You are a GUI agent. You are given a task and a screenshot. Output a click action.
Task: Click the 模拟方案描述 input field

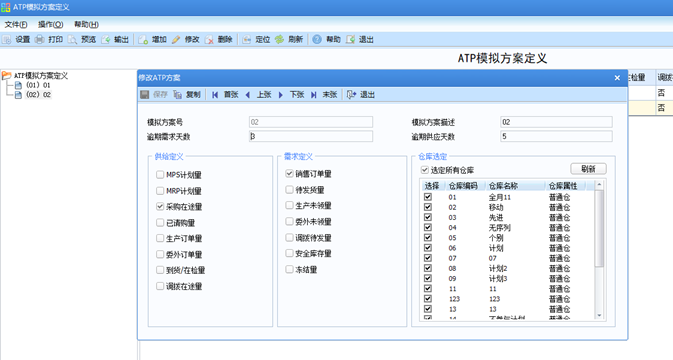[x=556, y=122]
